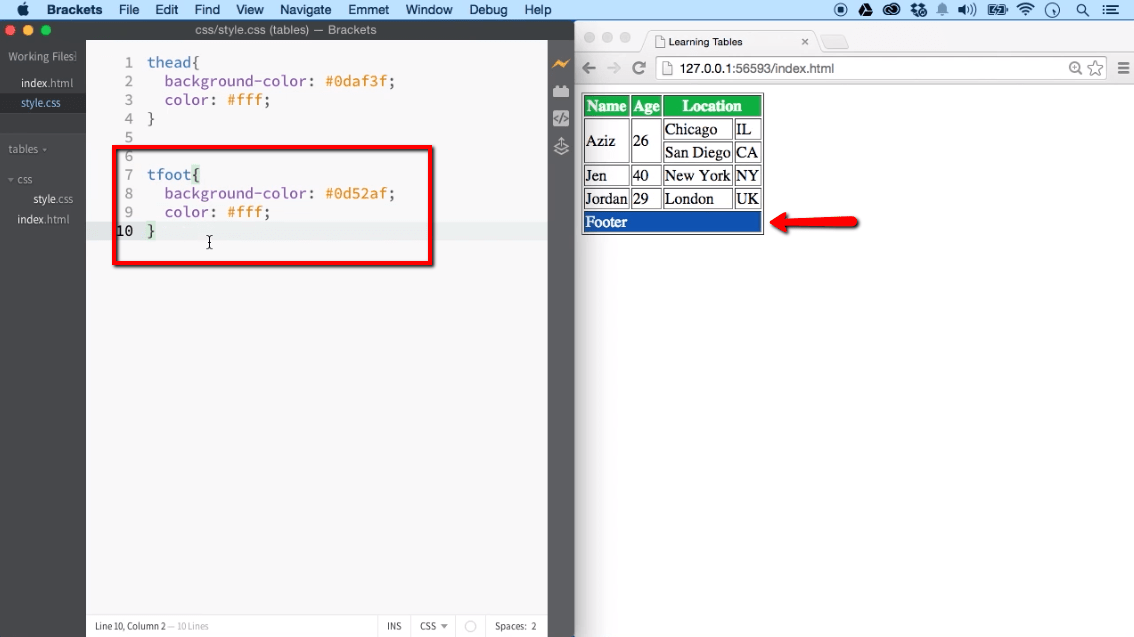
Task: Click Time Machine clock icon
Action: (x=1052, y=9)
